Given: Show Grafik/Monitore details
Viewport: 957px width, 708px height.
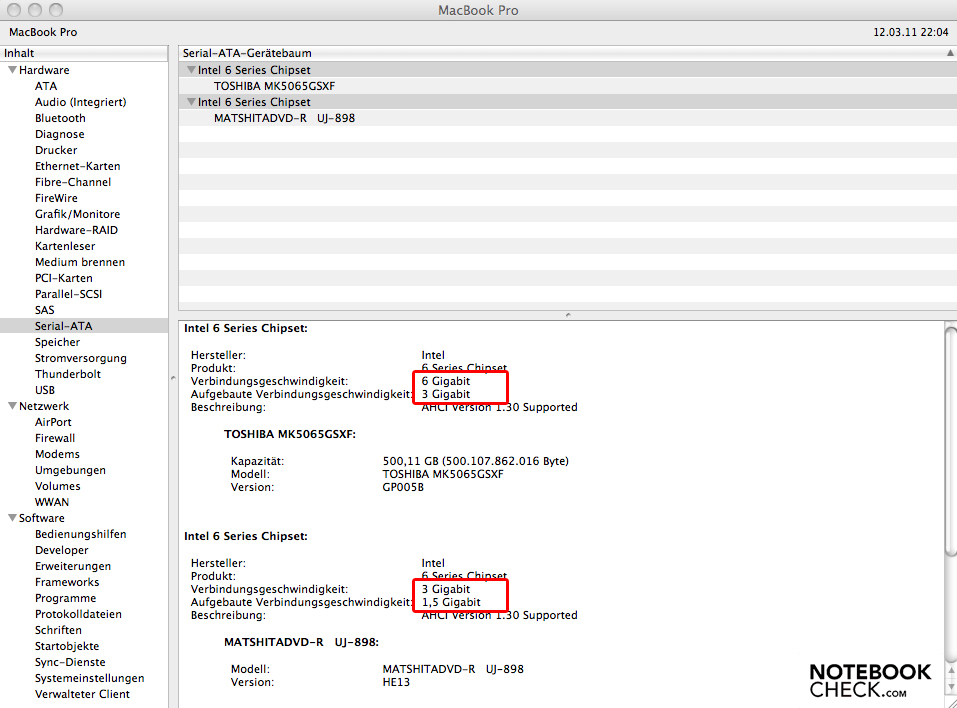Looking at the screenshot, I should tap(78, 214).
